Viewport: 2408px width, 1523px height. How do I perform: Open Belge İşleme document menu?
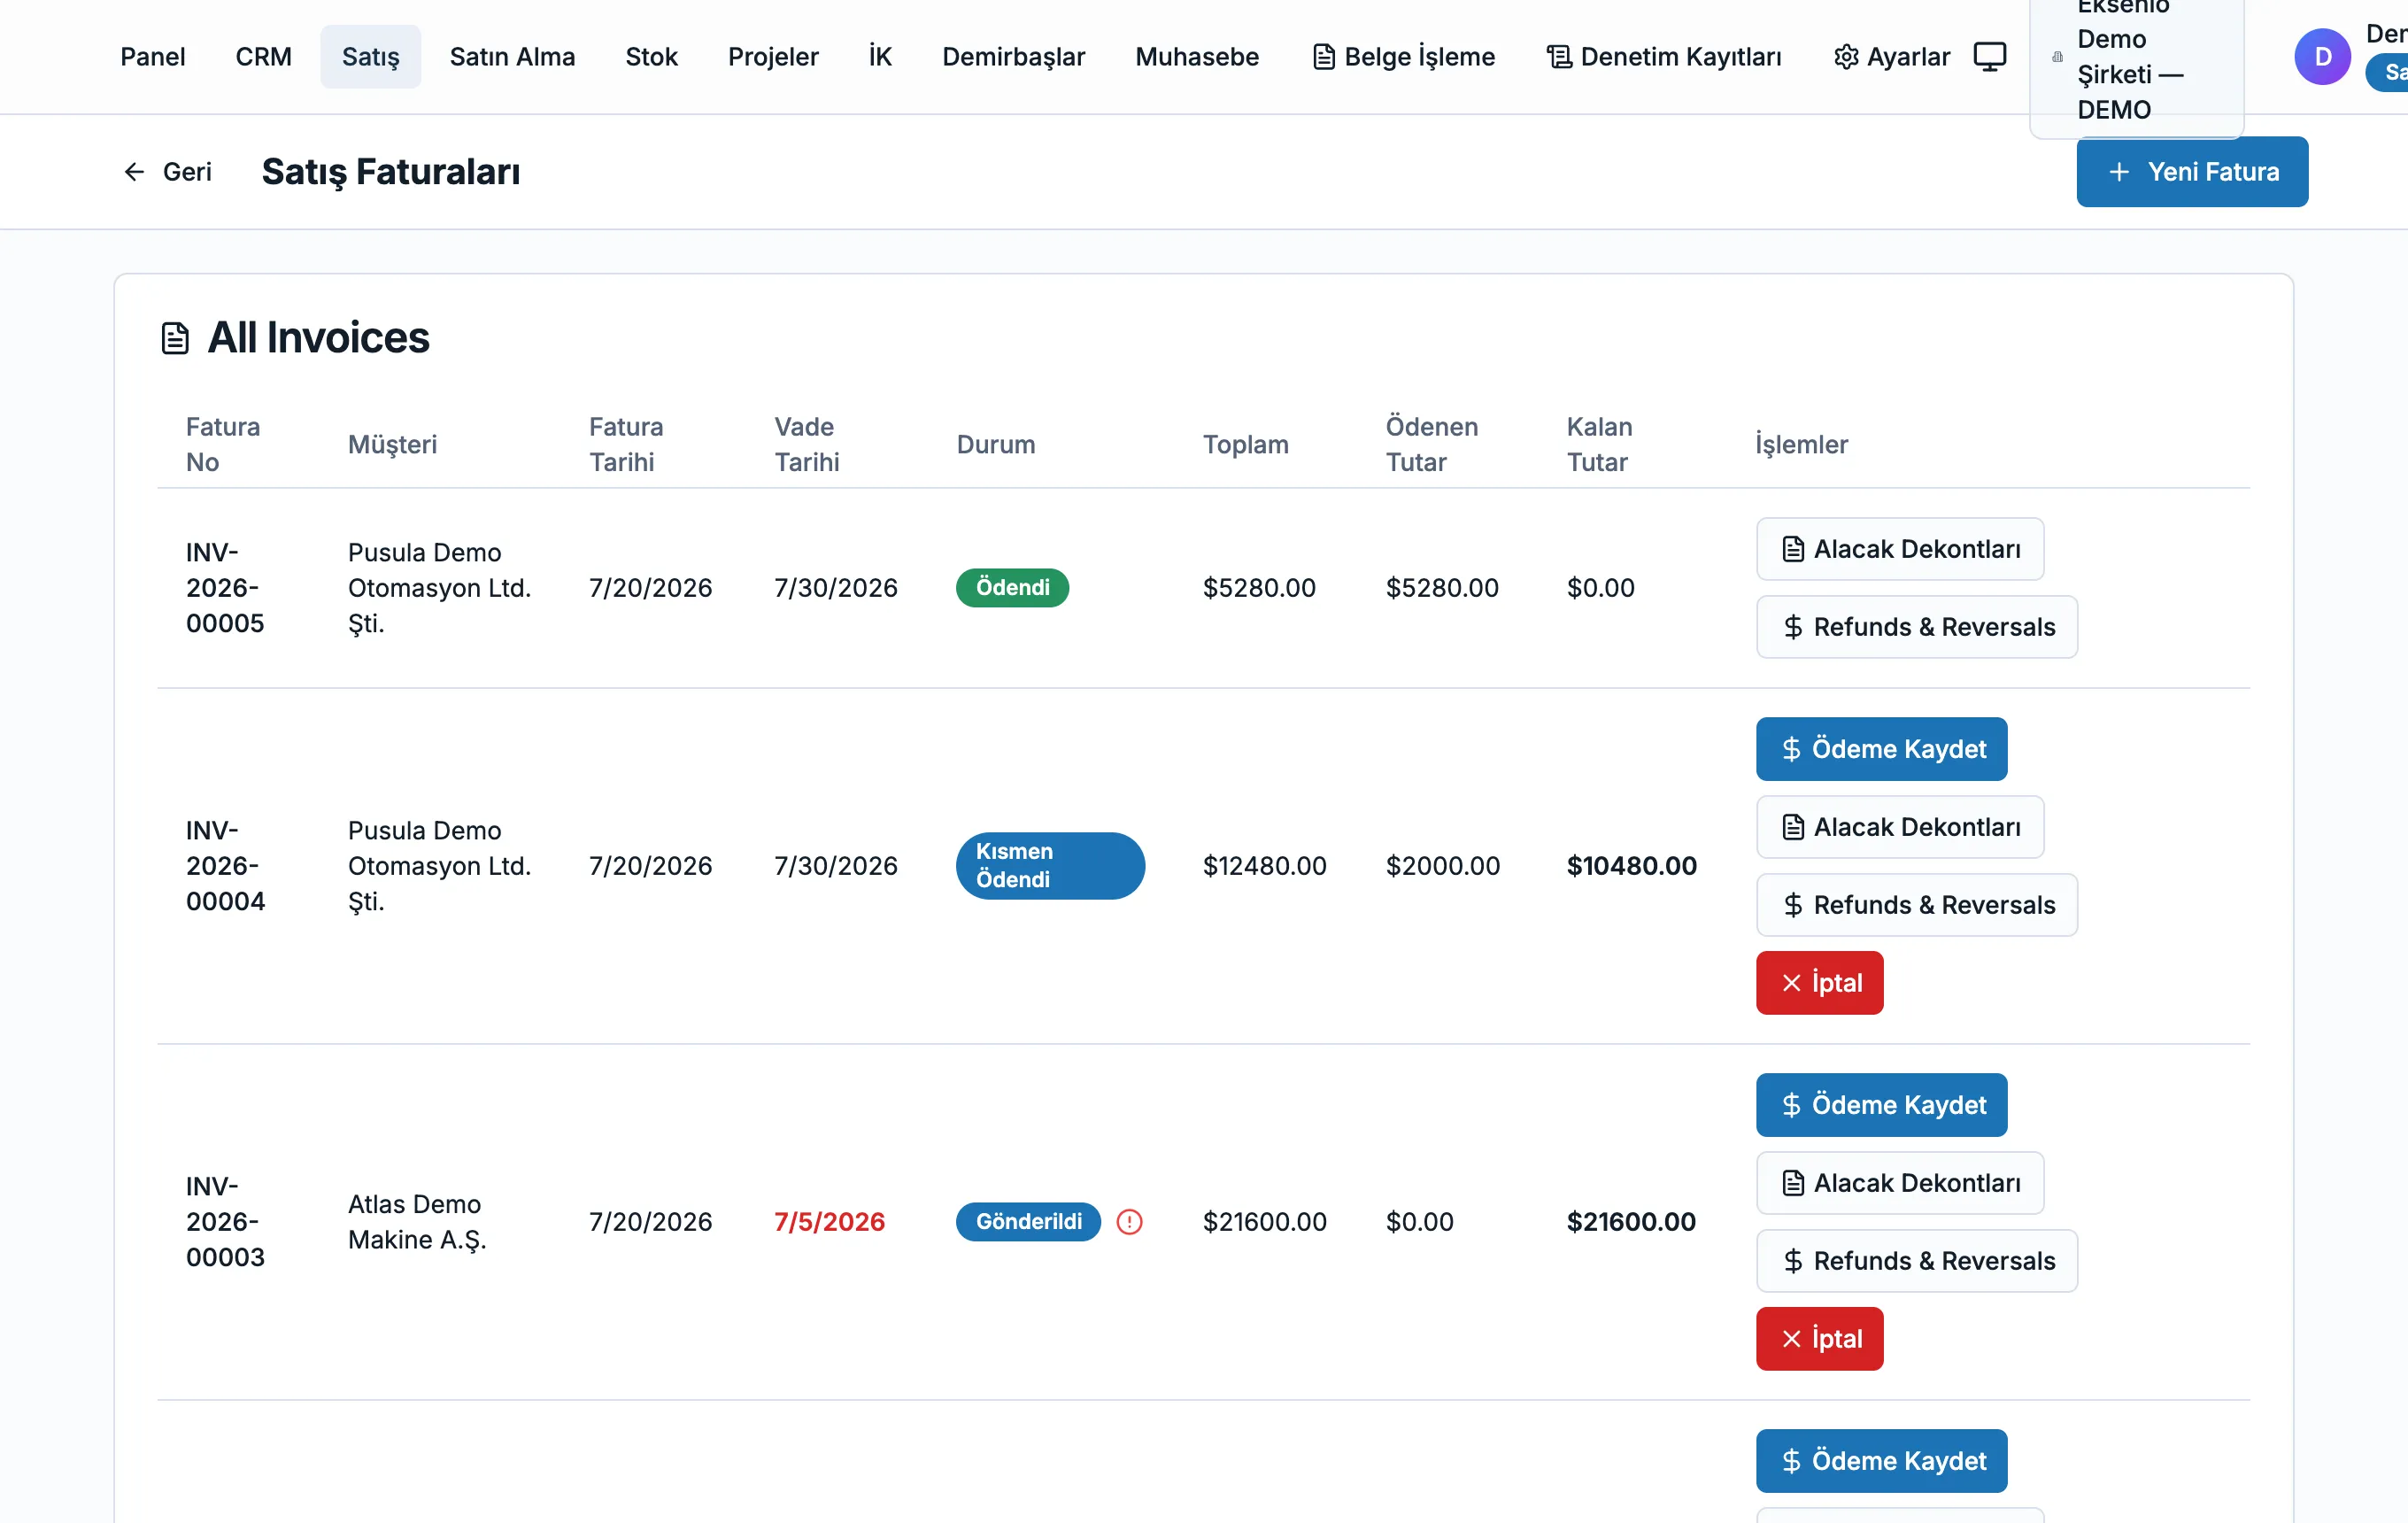coord(1403,57)
